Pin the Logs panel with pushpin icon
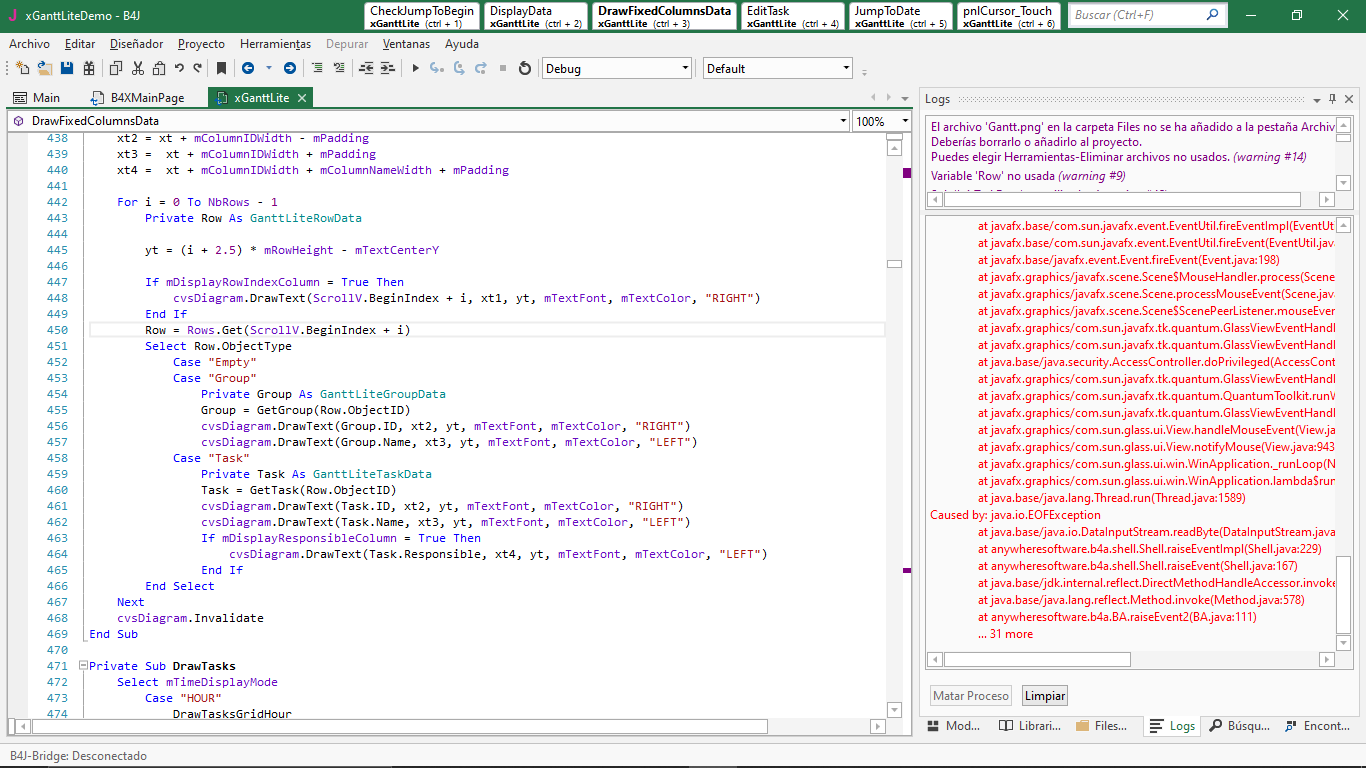This screenshot has width=1366, height=768. click(1332, 99)
